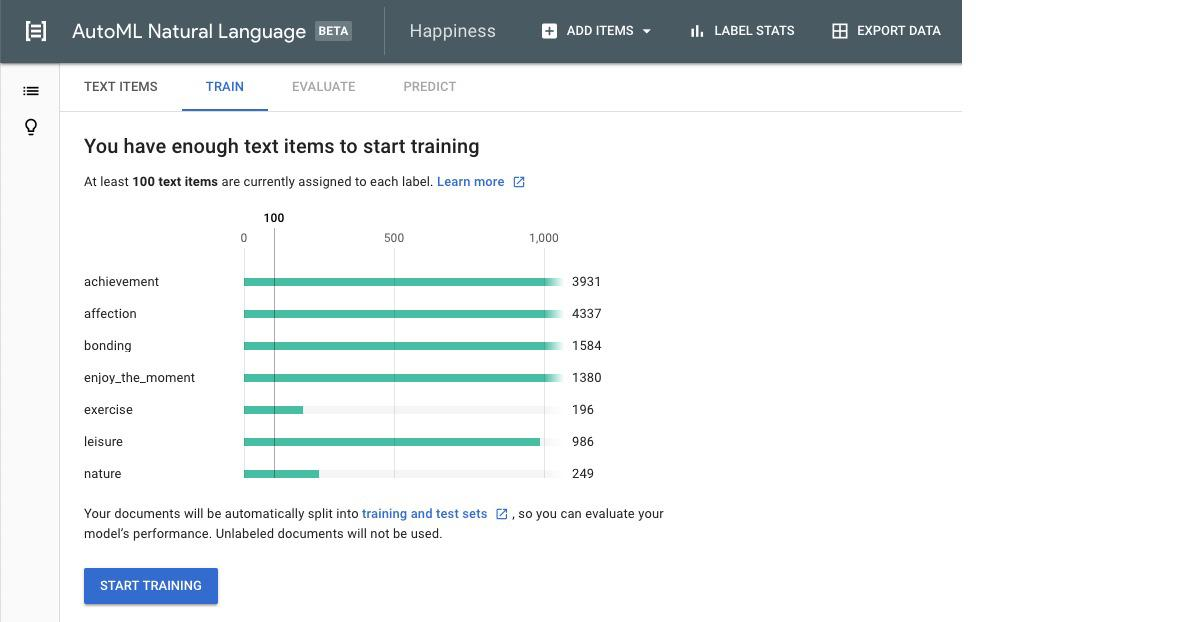Click the exercise label bar
The image size is (1200, 622).
point(273,410)
